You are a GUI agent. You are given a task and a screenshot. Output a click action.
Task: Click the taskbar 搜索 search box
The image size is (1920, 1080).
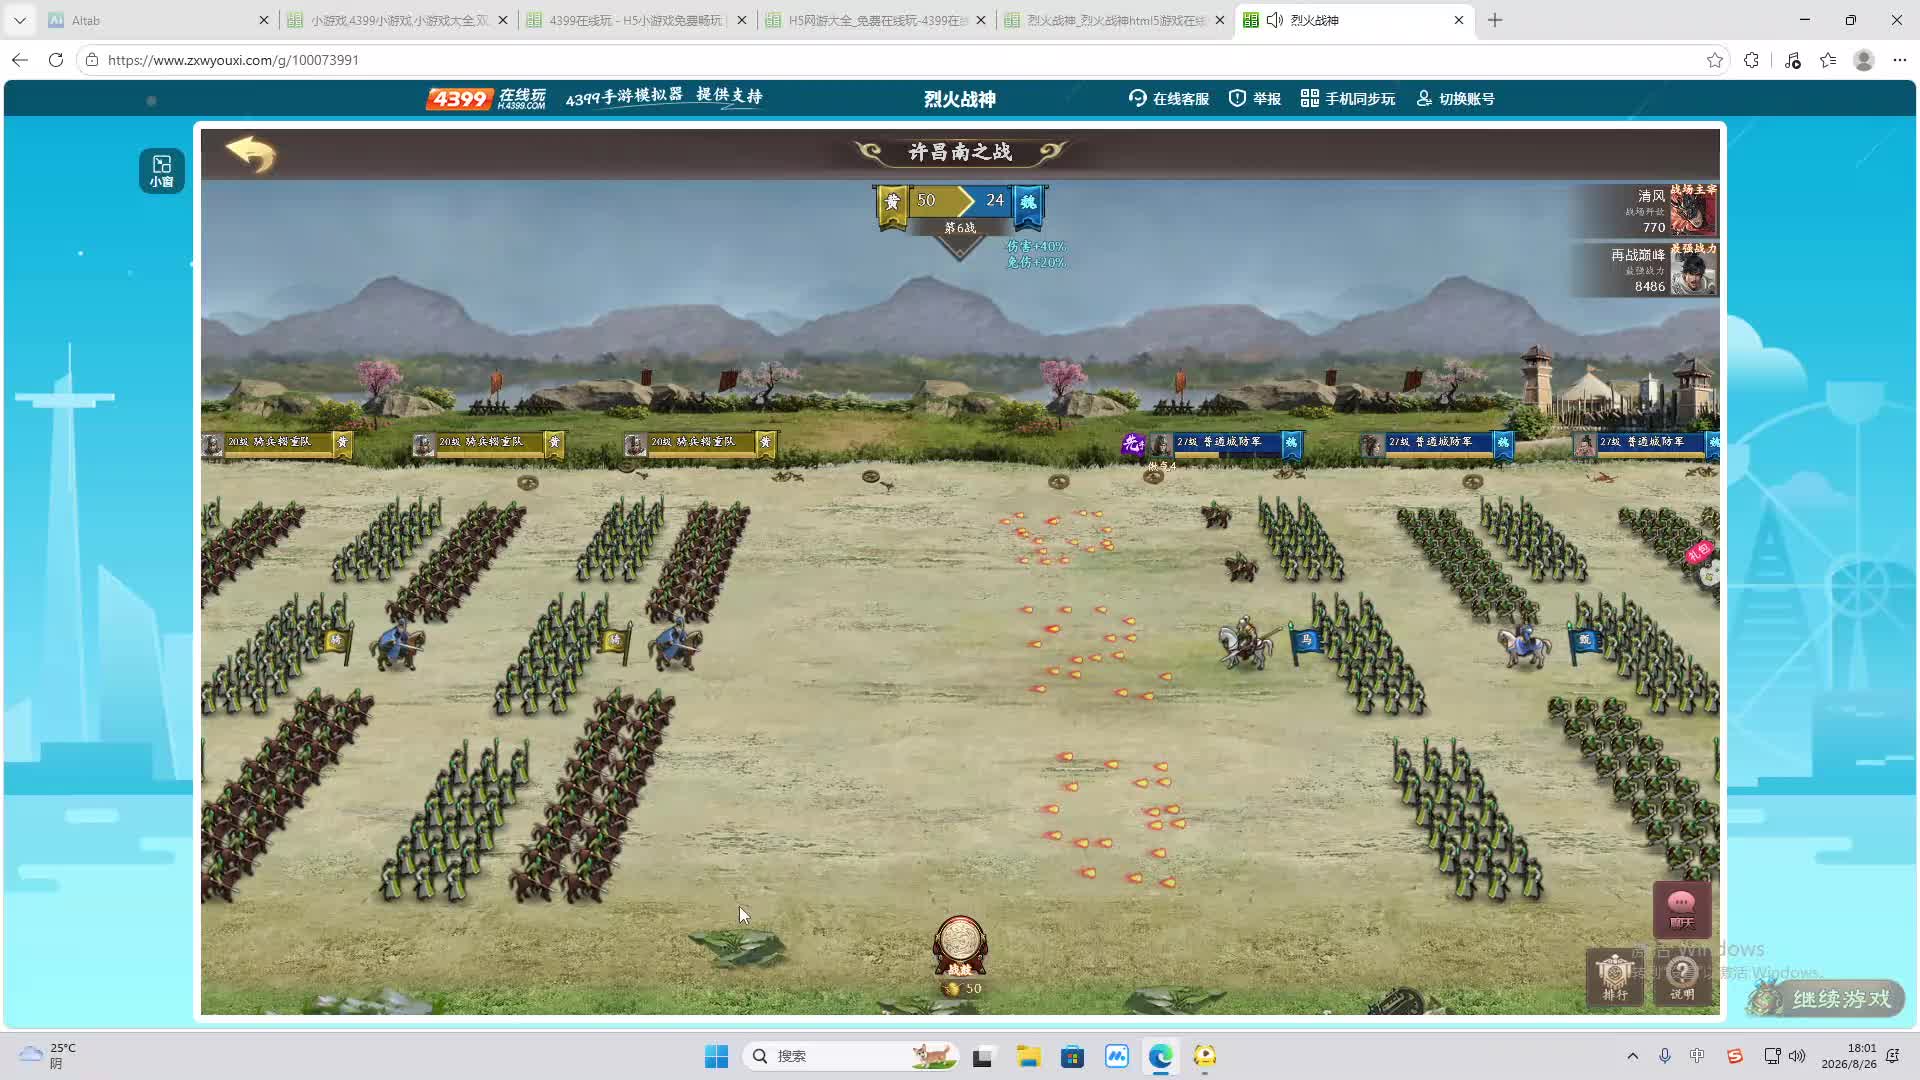point(850,1056)
